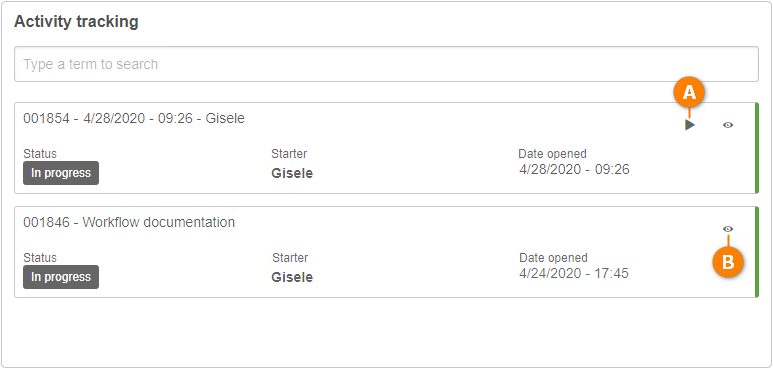This screenshot has height=369, width=773.
Task: Click the Activity tracking heading
Action: (76, 22)
